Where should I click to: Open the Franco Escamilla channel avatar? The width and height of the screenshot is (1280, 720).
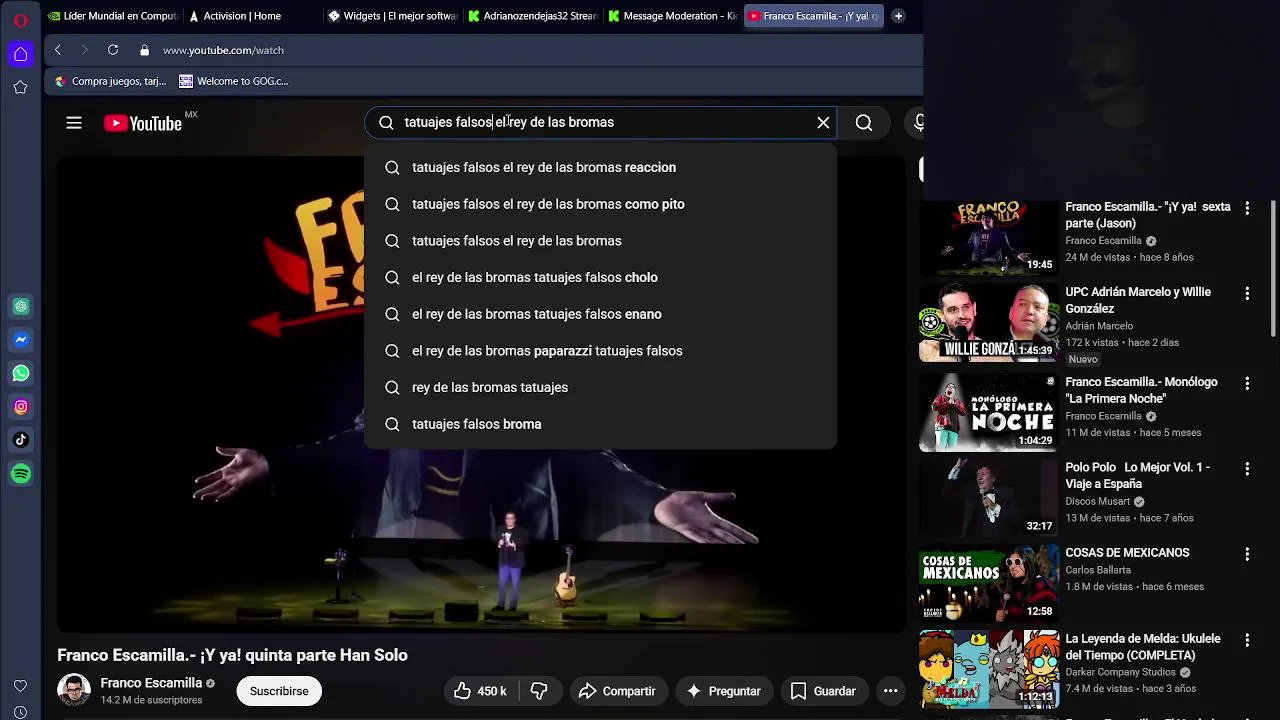click(x=74, y=690)
